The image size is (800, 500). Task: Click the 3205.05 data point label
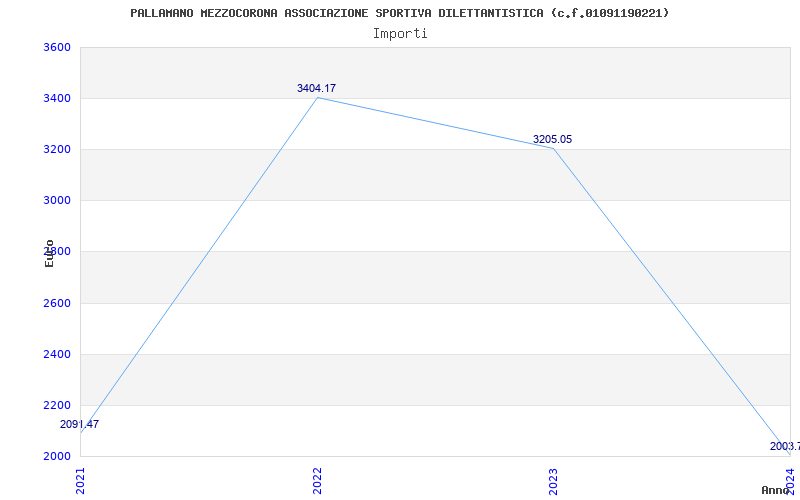click(553, 139)
